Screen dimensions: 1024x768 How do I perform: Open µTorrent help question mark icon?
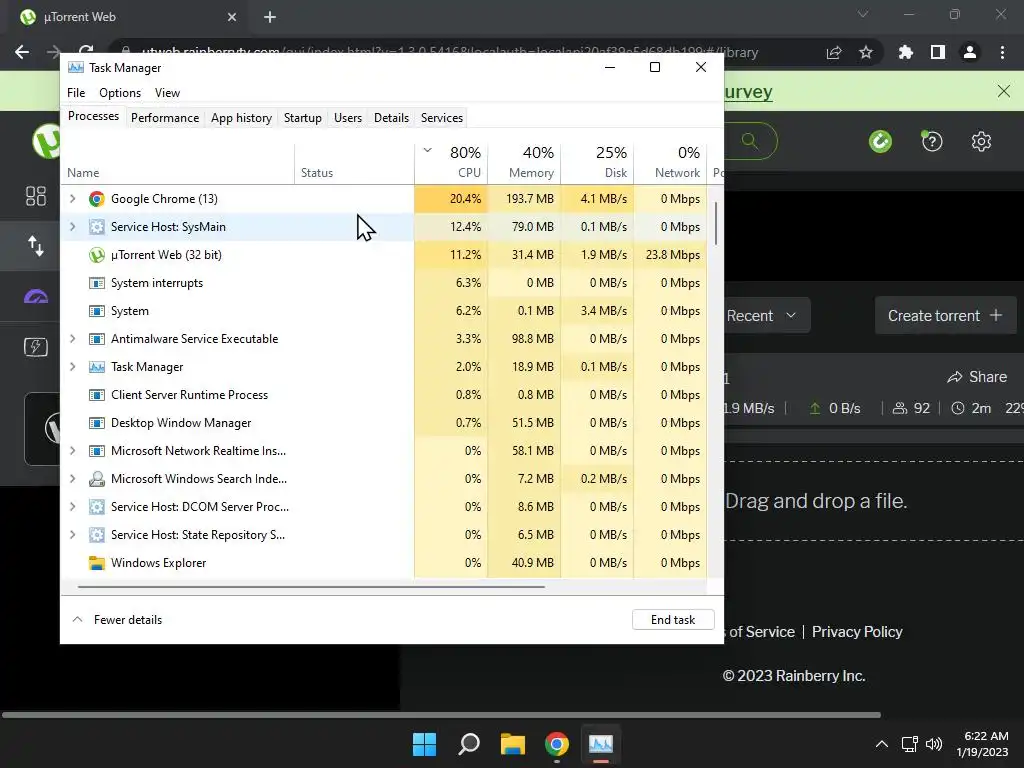point(932,141)
